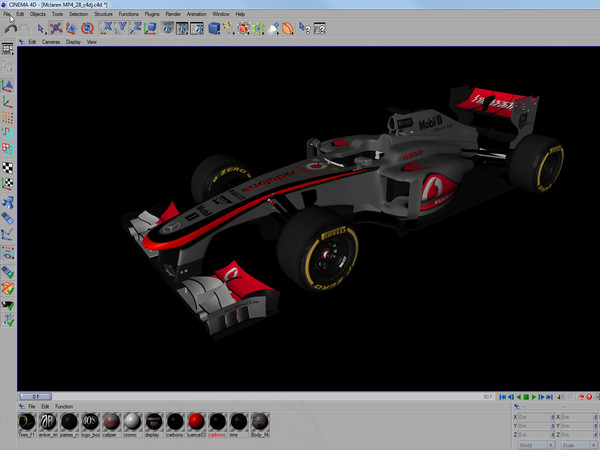The image size is (600, 450).
Task: Open the material manager Function menu
Action: (x=64, y=406)
